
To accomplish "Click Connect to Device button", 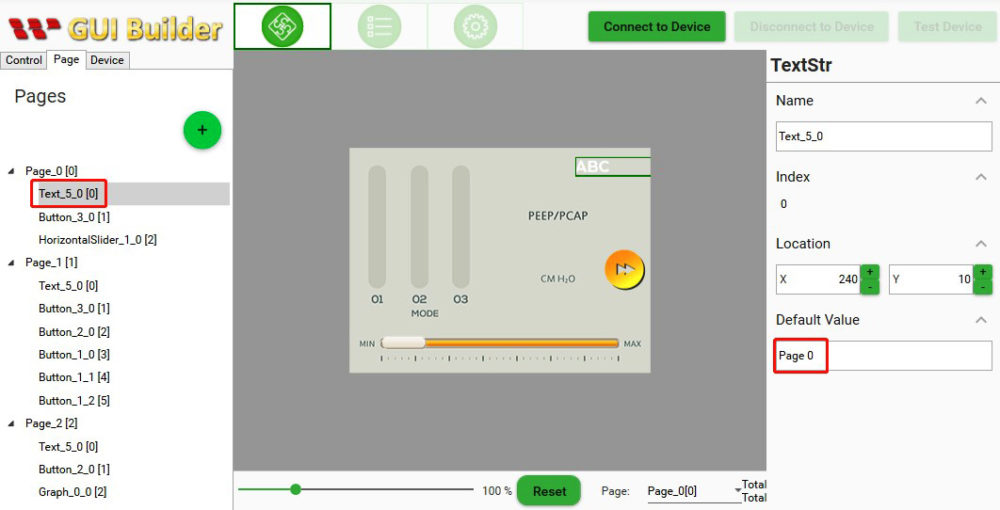I will (657, 27).
